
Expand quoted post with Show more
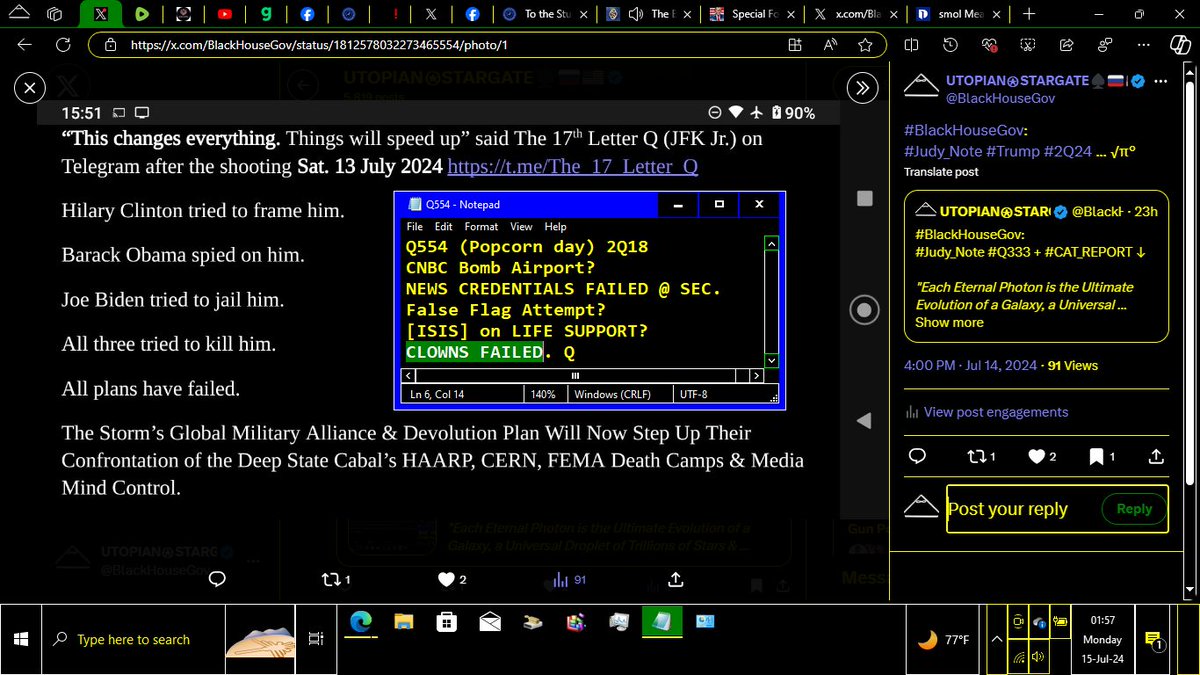[x=949, y=322]
